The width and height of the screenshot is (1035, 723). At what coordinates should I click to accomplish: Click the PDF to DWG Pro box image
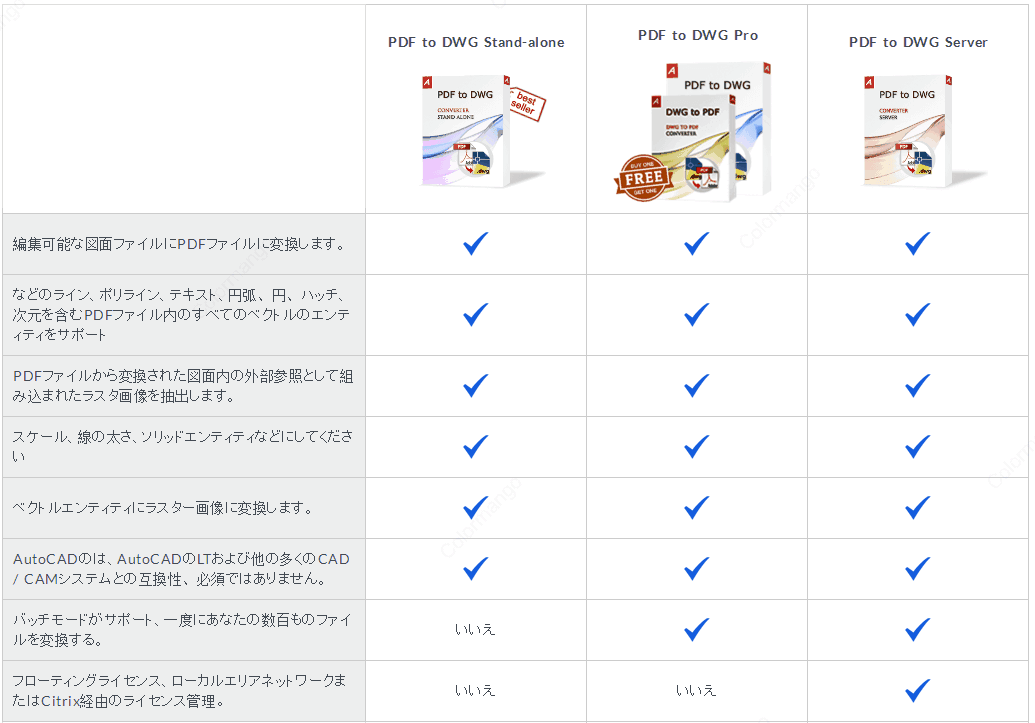click(x=694, y=131)
